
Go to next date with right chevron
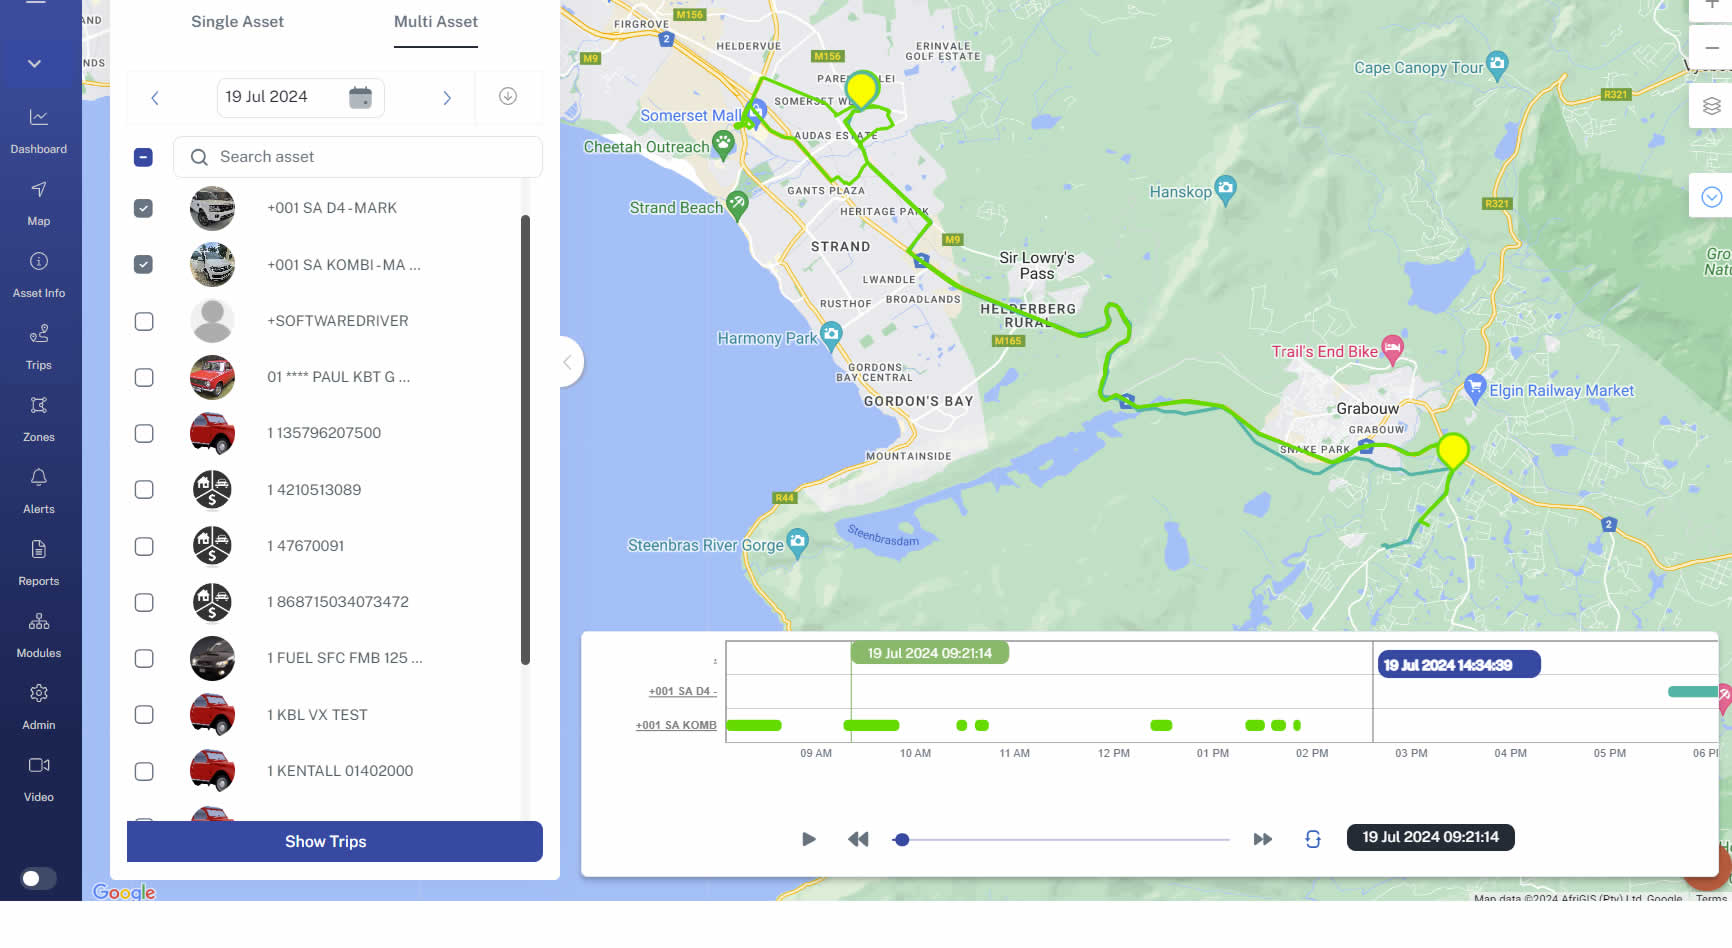[x=447, y=97]
